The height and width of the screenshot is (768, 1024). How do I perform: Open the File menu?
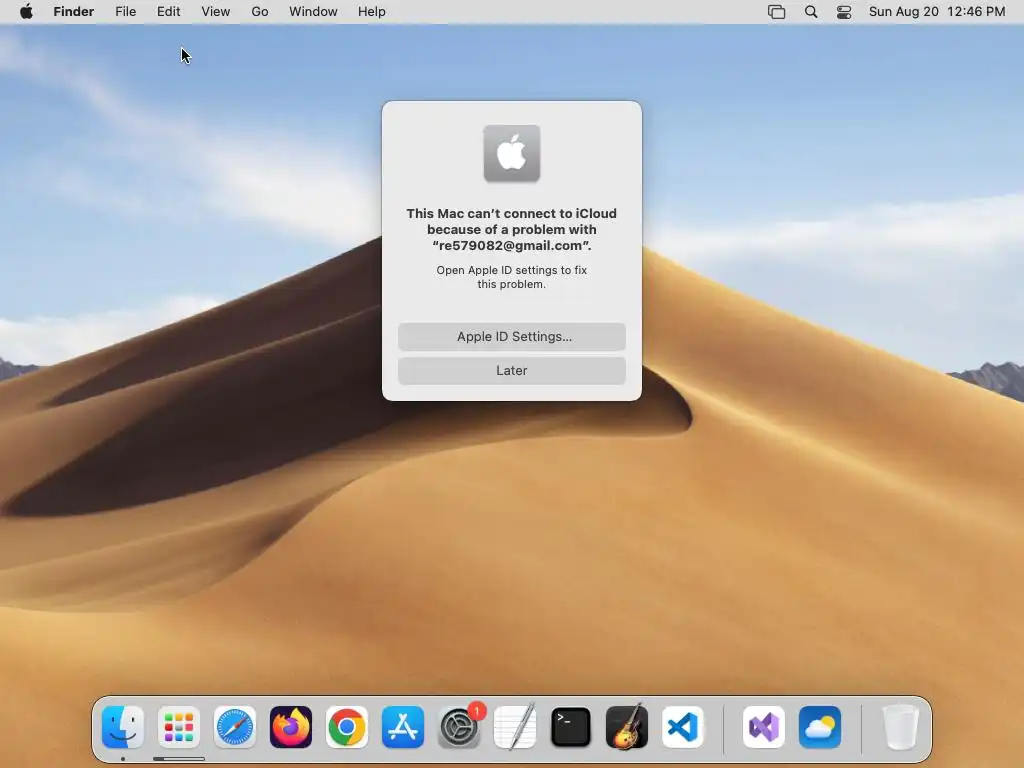click(125, 12)
